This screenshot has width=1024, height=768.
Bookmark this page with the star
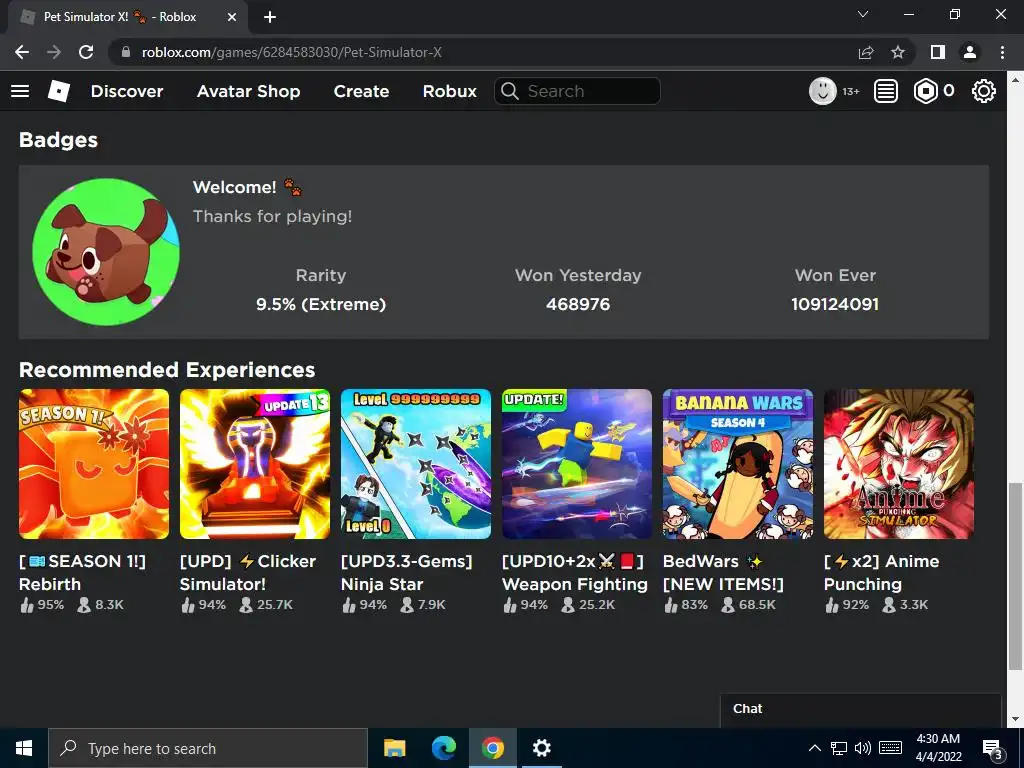[x=898, y=52]
